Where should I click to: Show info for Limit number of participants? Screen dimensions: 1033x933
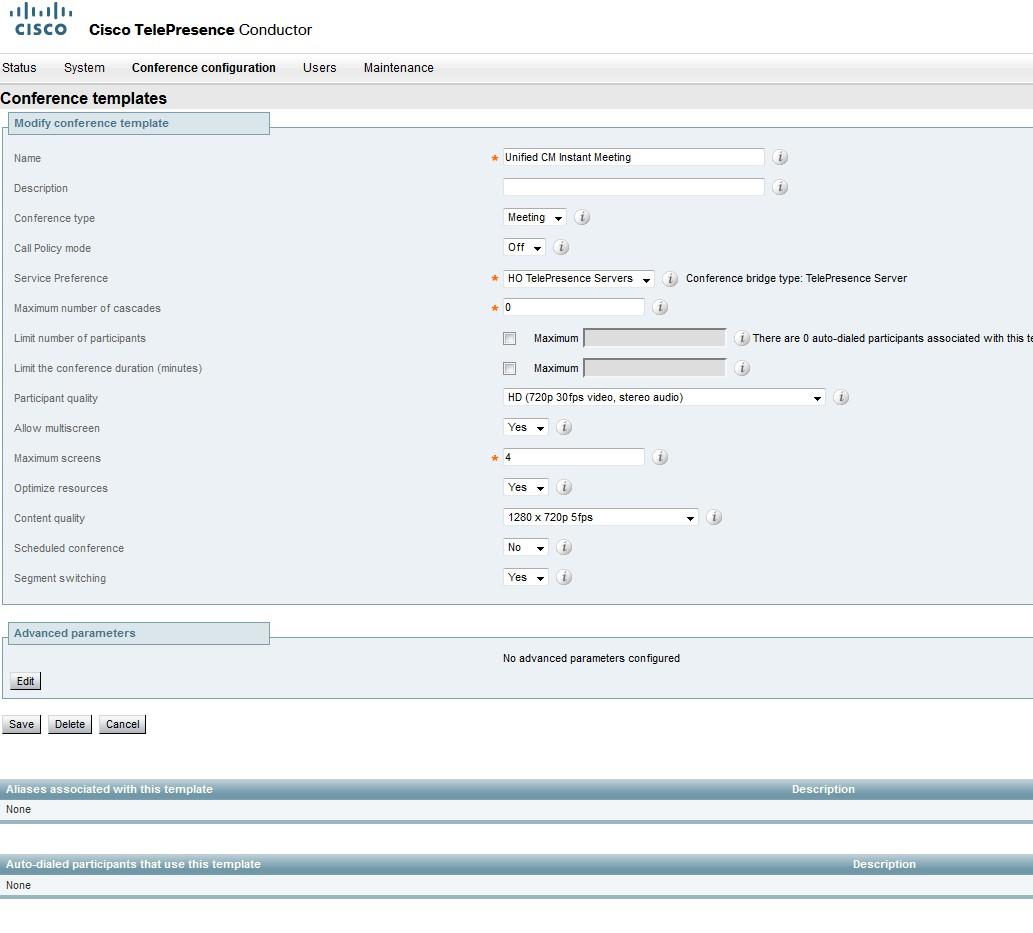(x=742, y=338)
